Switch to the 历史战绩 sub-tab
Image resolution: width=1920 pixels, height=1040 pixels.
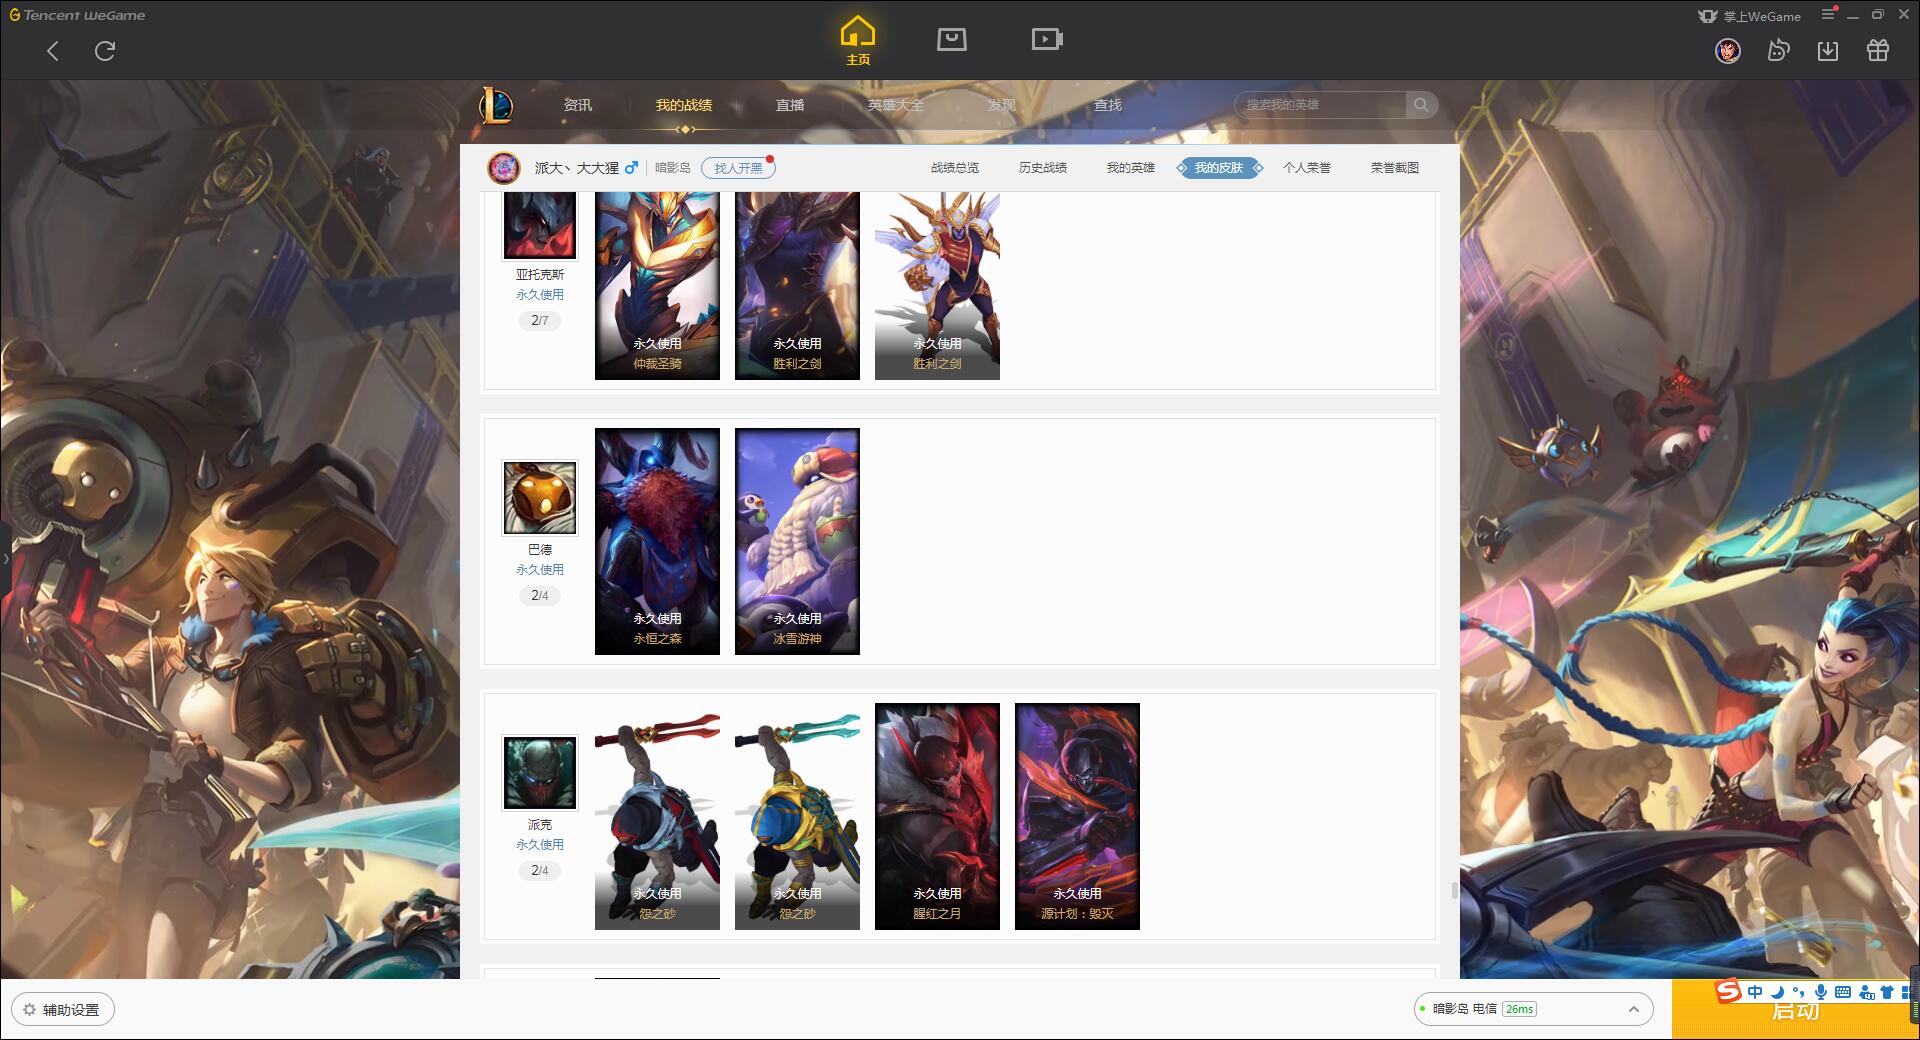1043,168
